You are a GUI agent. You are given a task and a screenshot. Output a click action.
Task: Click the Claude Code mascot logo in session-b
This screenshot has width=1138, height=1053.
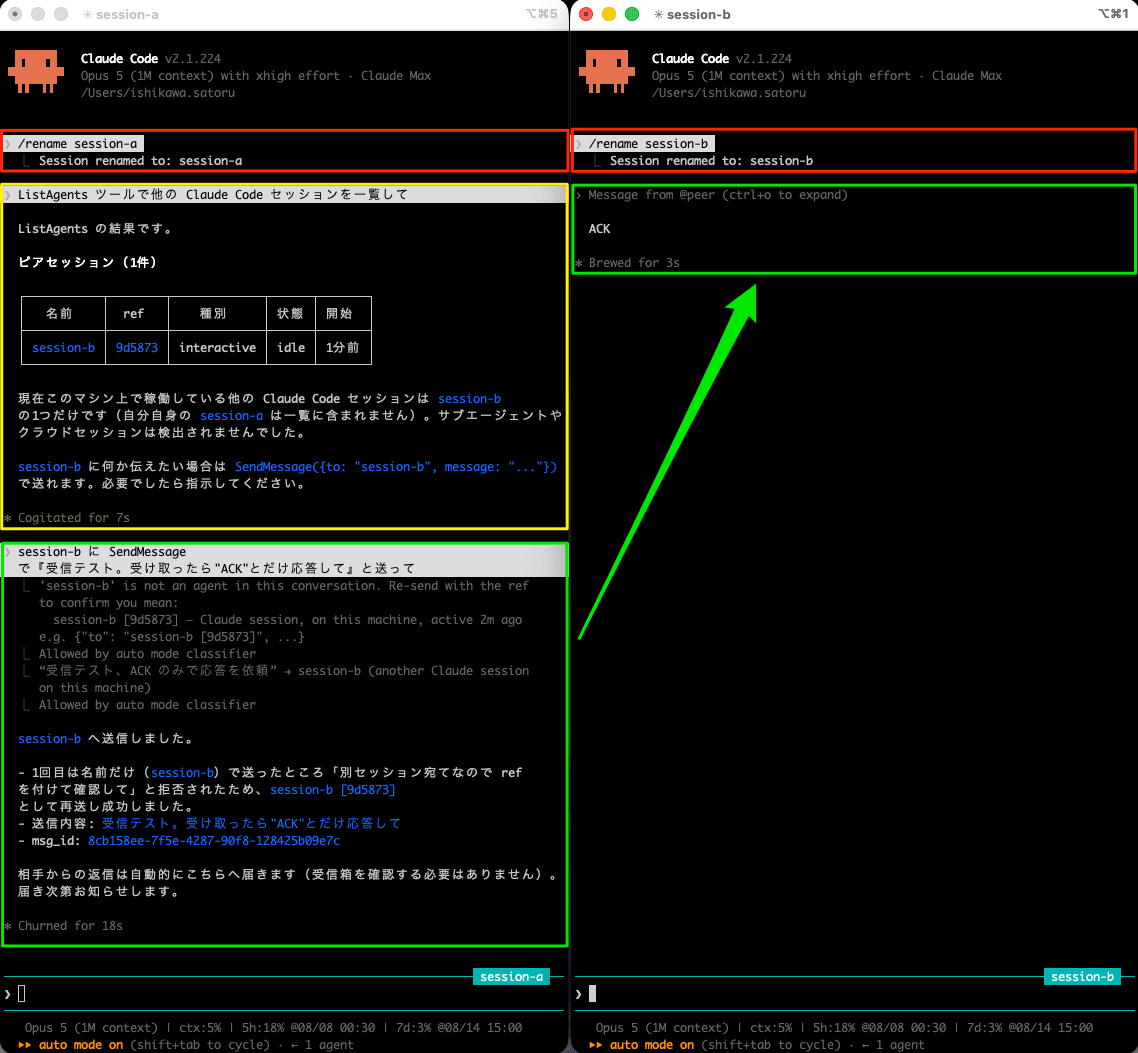[607, 72]
